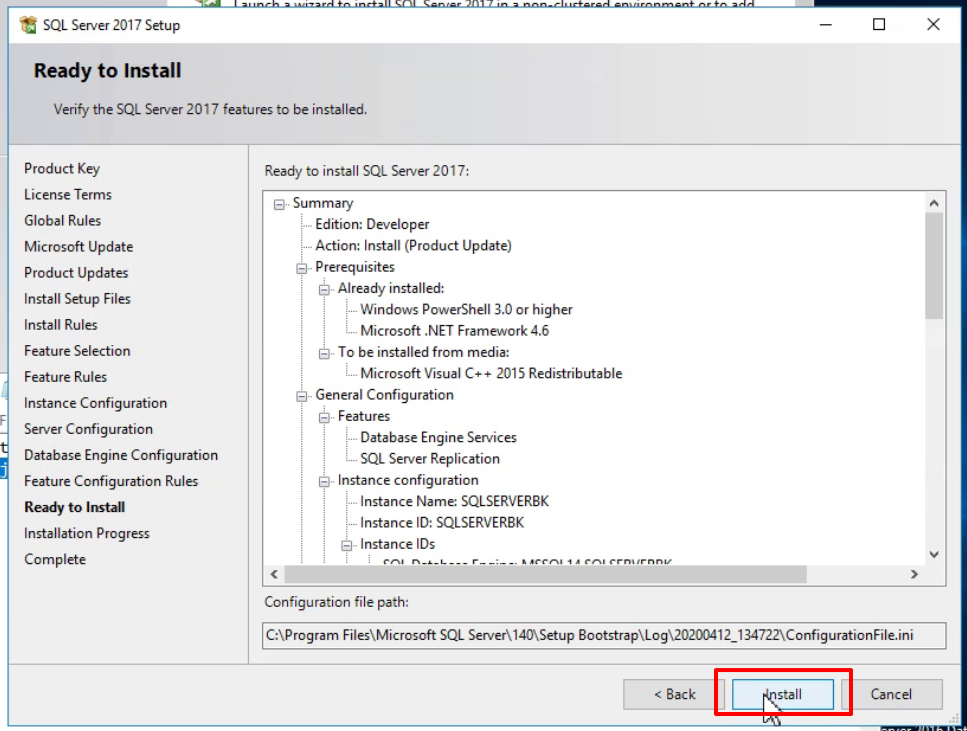967x731 pixels.
Task: Collapse the Already installed node
Action: coord(324,289)
